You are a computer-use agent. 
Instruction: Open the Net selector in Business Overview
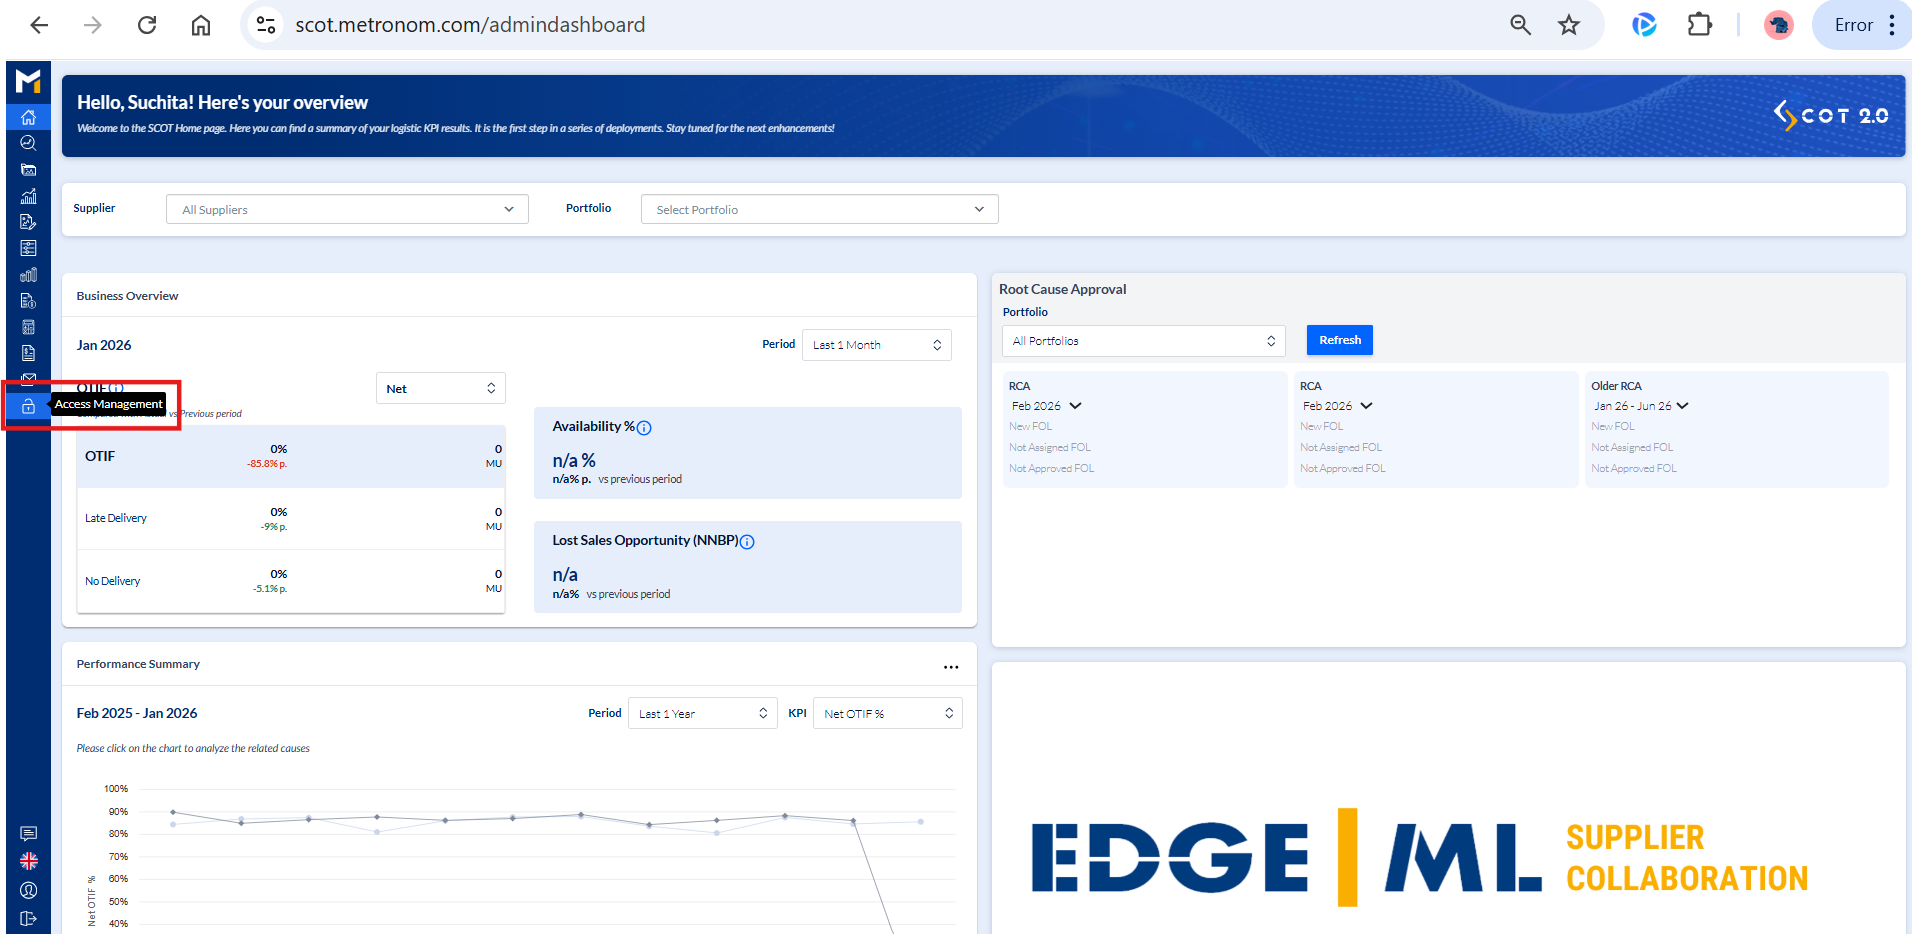click(x=441, y=388)
